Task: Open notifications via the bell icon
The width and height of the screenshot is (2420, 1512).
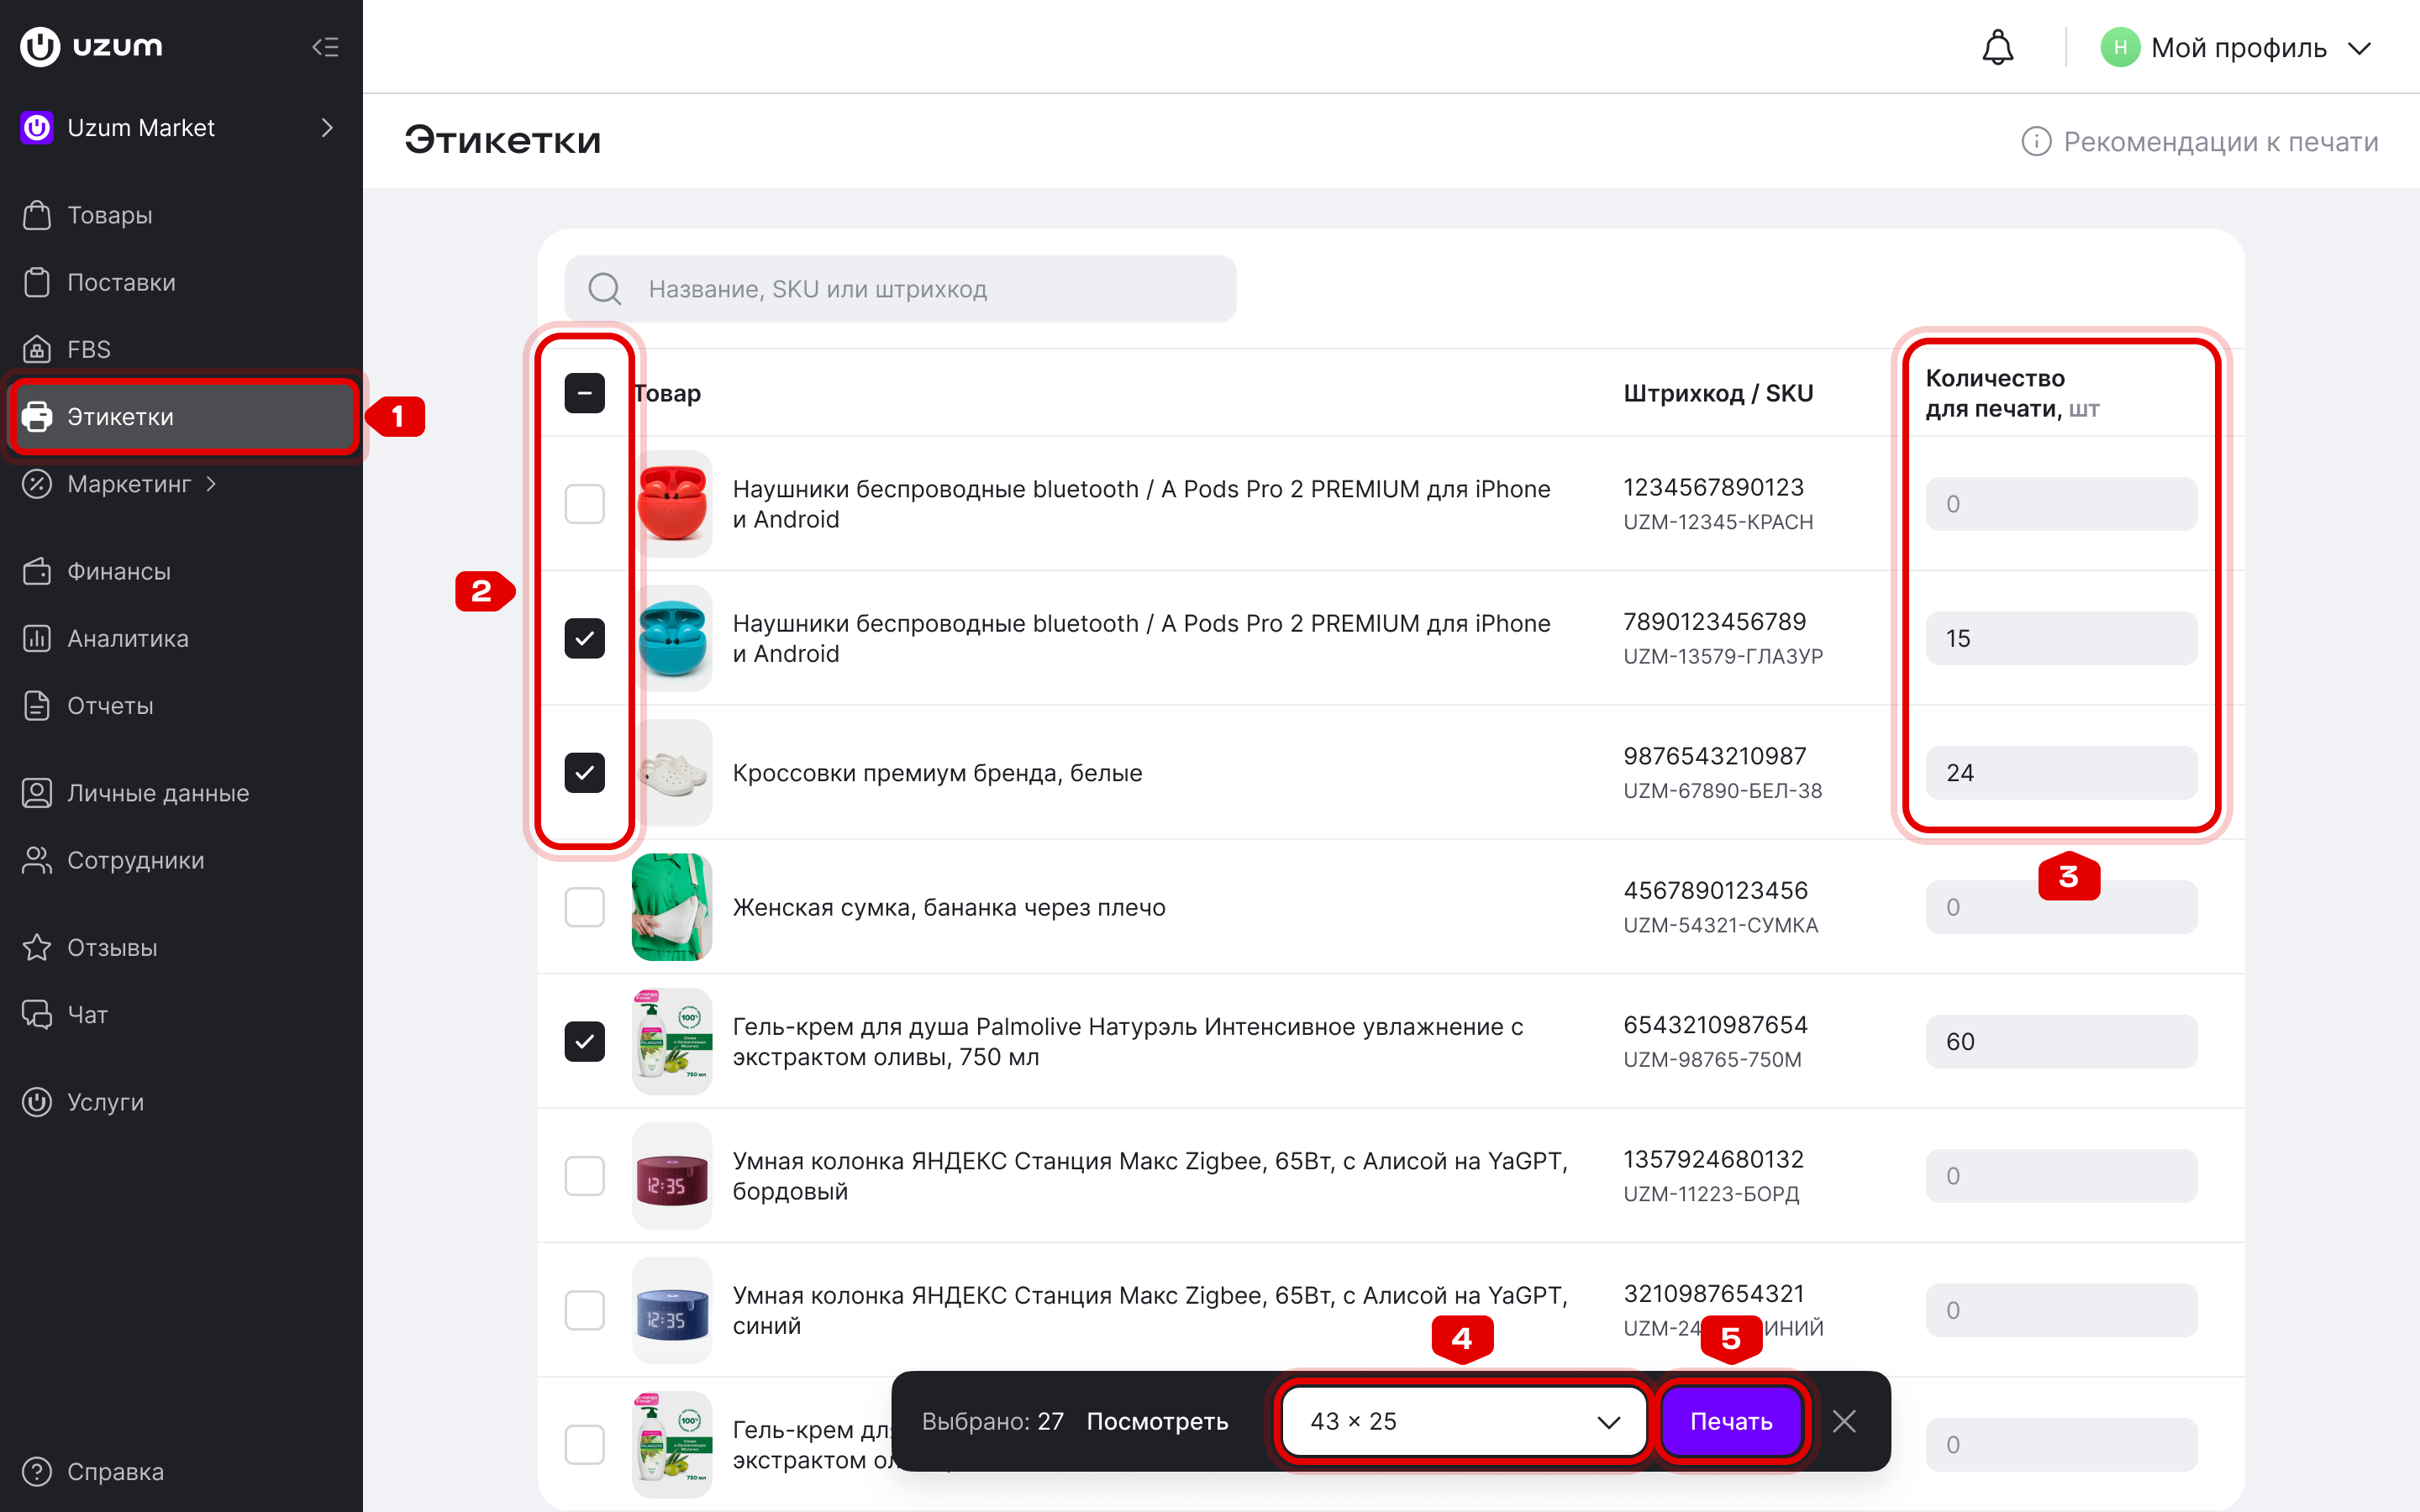Action: pyautogui.click(x=1997, y=47)
